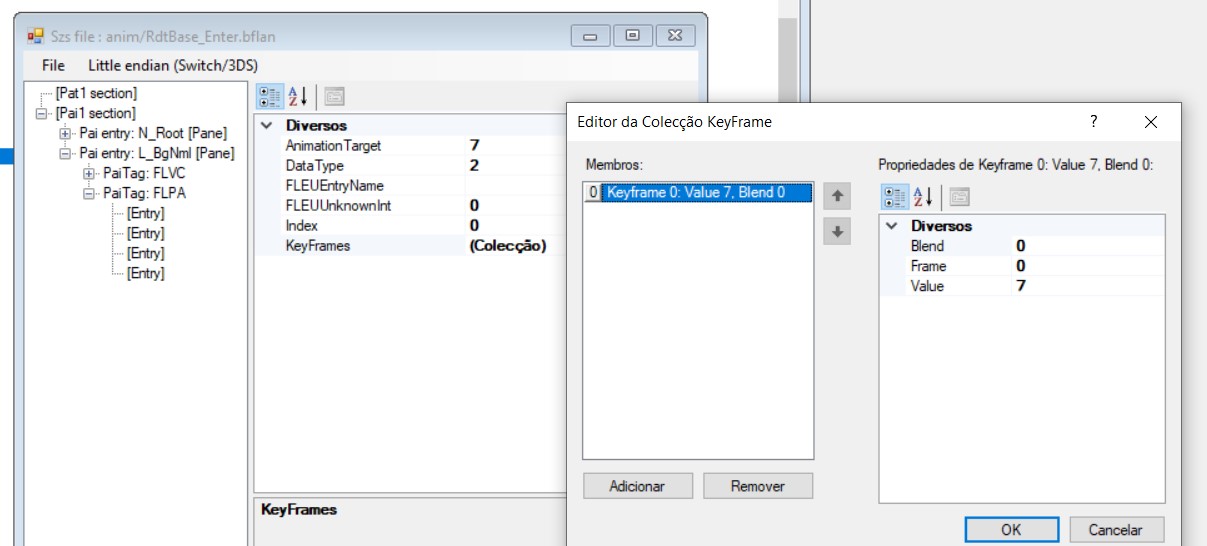Viewport: 1207px width, 546px height.
Task: Select the [Pat1 section] tree node
Action: [x=96, y=93]
